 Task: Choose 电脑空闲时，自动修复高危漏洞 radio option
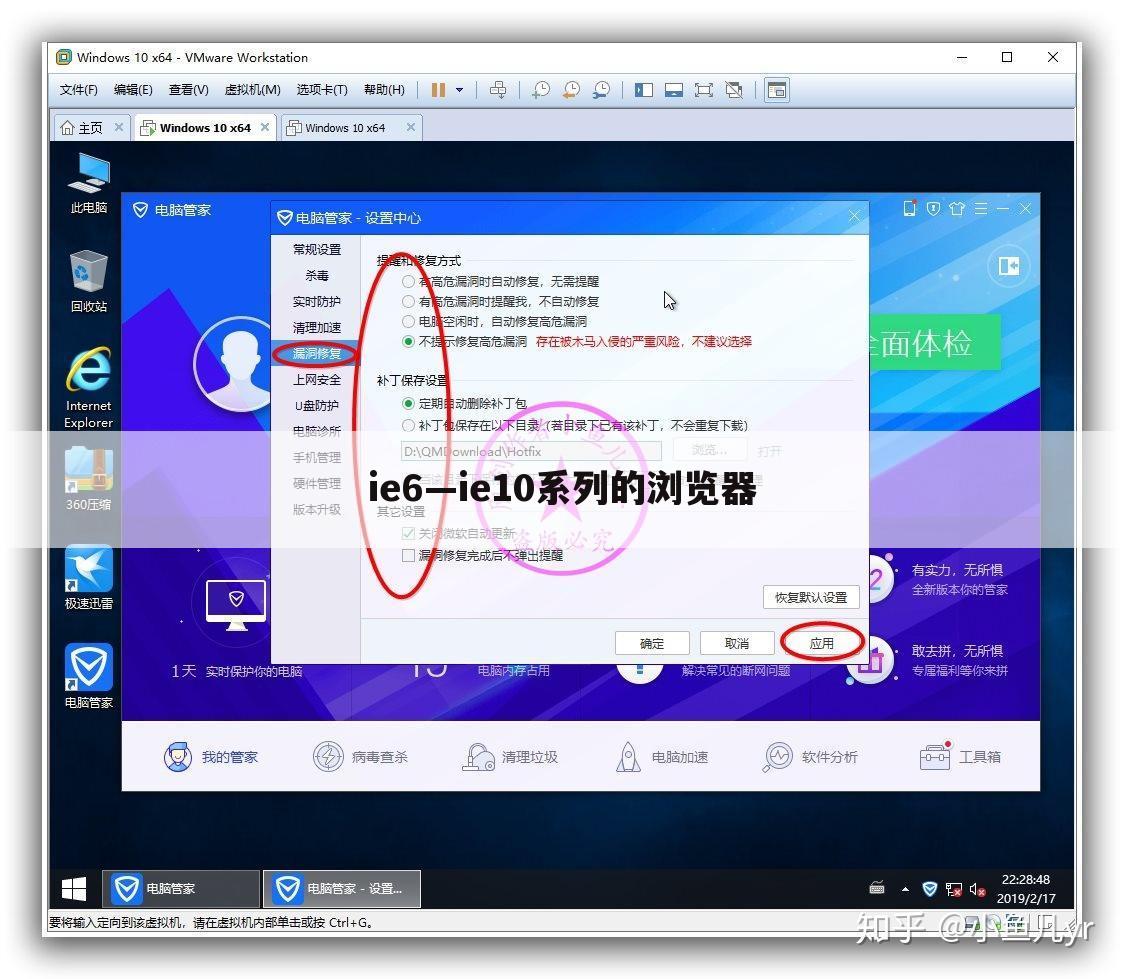point(409,321)
